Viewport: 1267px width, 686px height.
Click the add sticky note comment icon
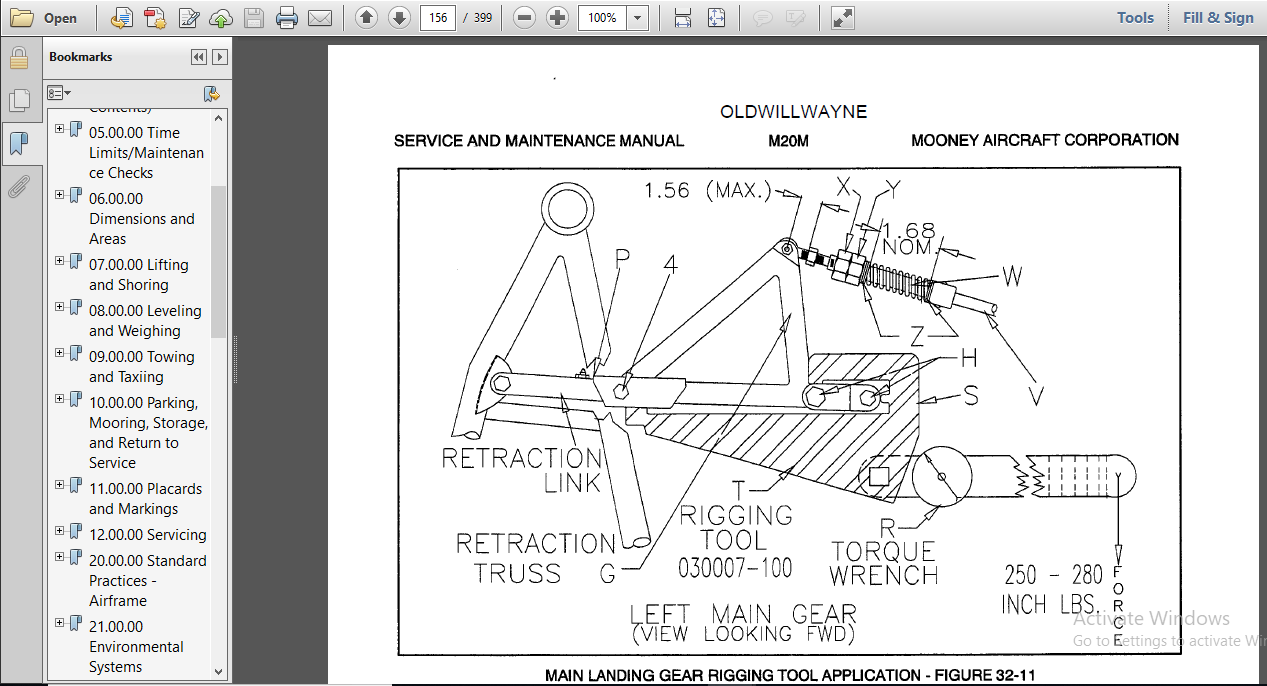pos(762,18)
